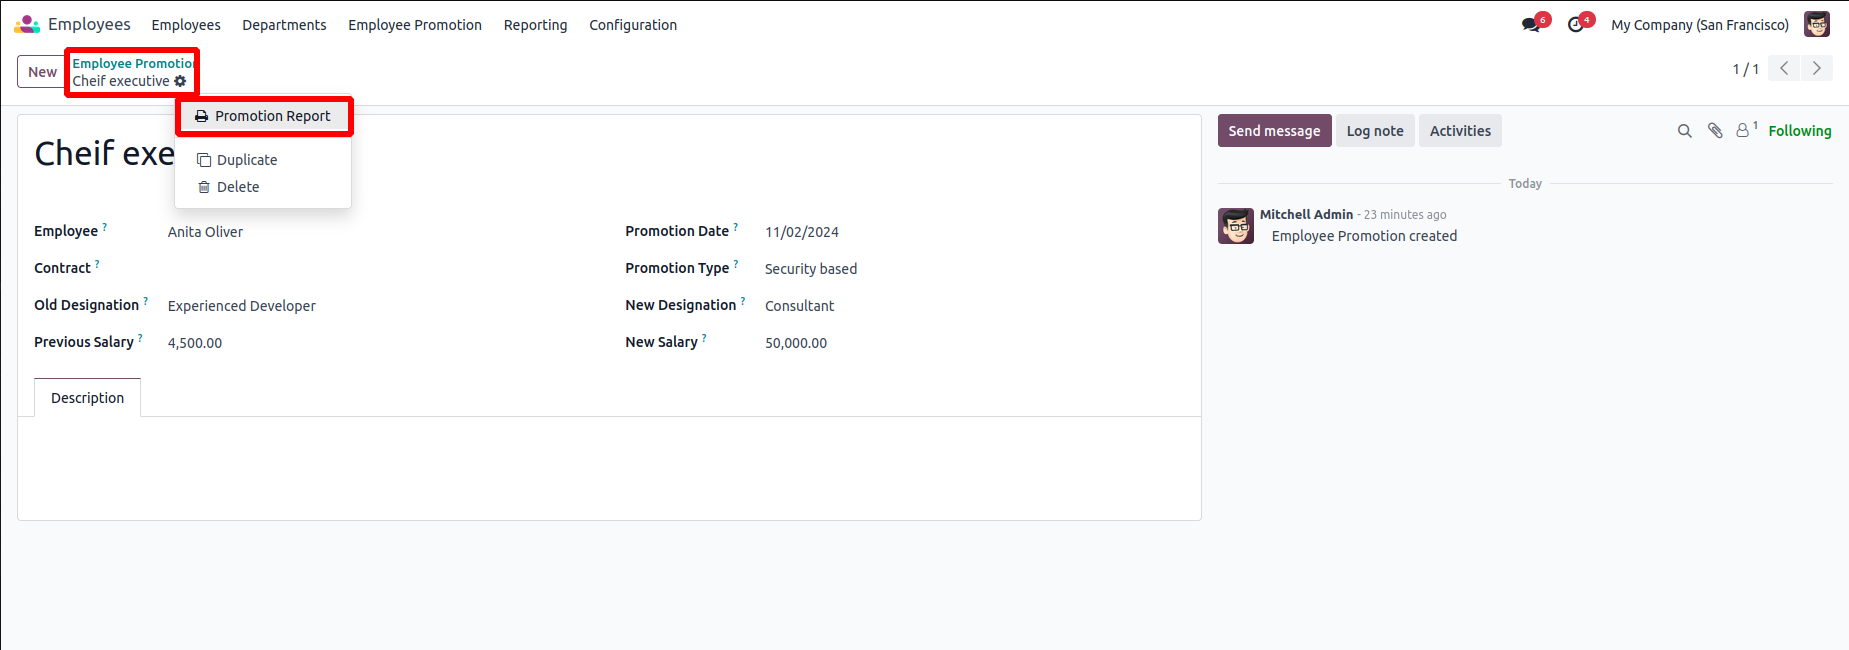Open the Reporting menu
This screenshot has height=650, width=1849.
tap(535, 25)
